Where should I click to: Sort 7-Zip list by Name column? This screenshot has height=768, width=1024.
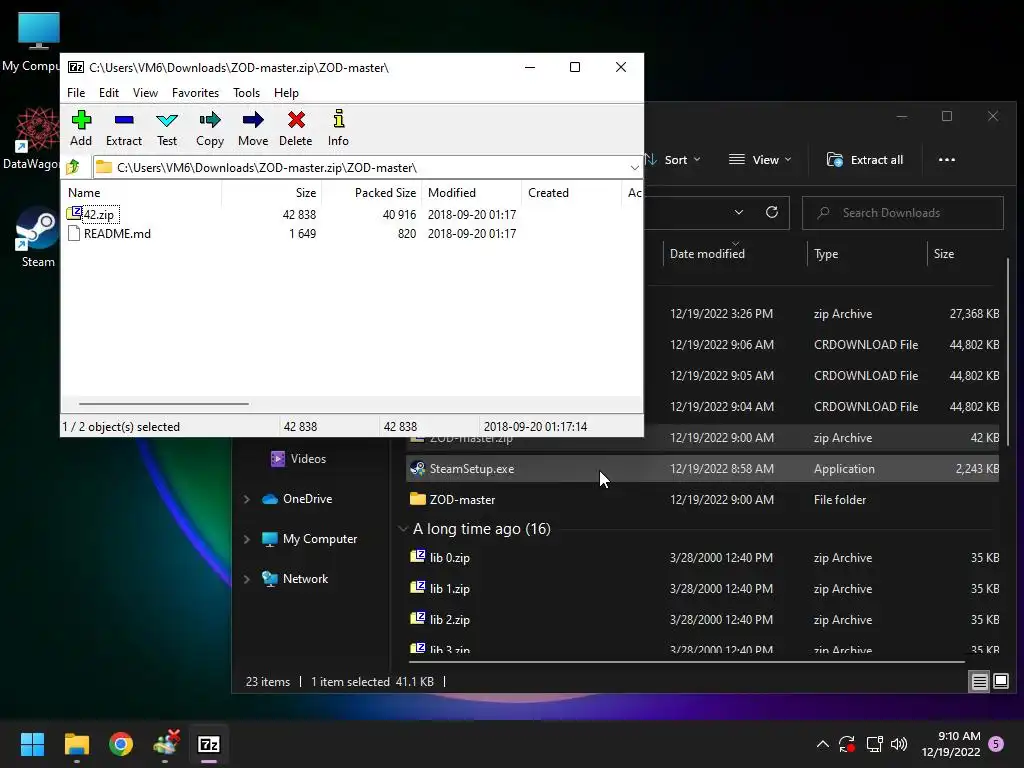141,193
